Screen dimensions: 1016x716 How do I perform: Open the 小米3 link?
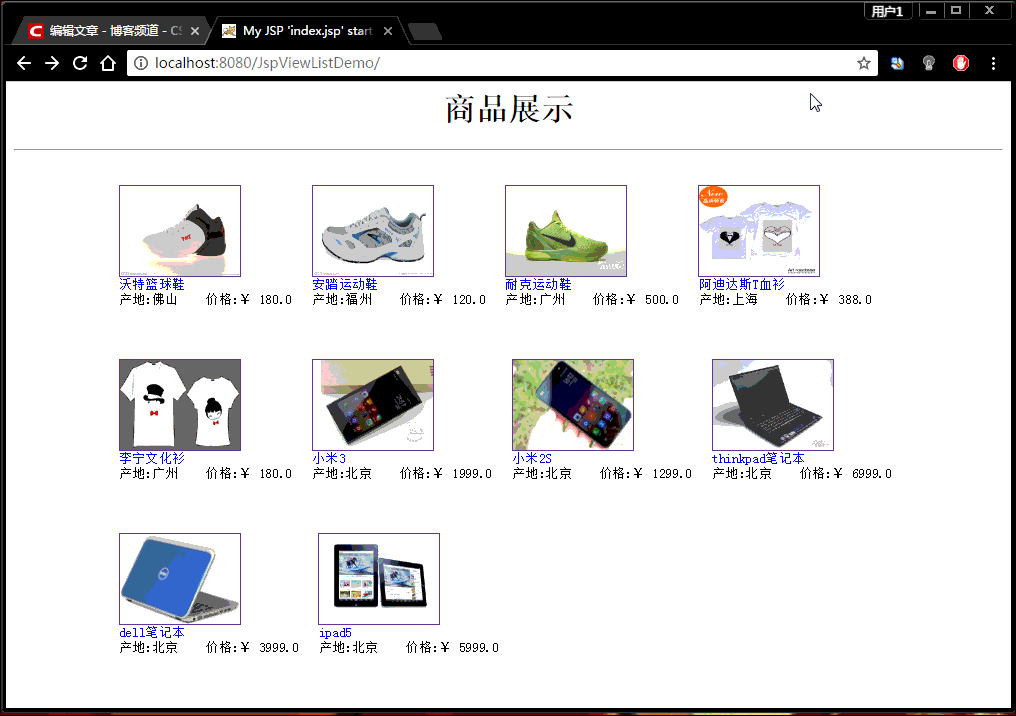[x=329, y=458]
